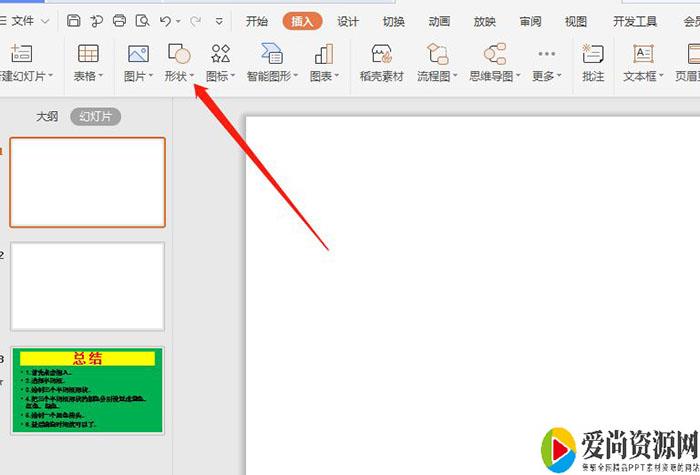Click the 图表 chart icon
This screenshot has width=700, height=475.
pos(324,53)
